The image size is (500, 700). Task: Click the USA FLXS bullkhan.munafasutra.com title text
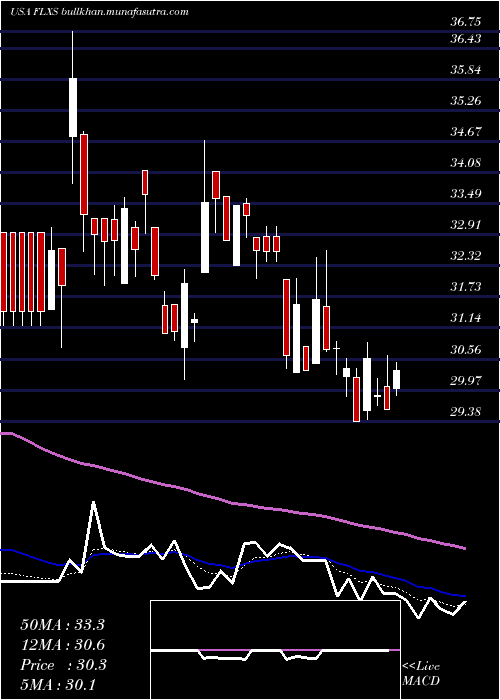tap(99, 12)
